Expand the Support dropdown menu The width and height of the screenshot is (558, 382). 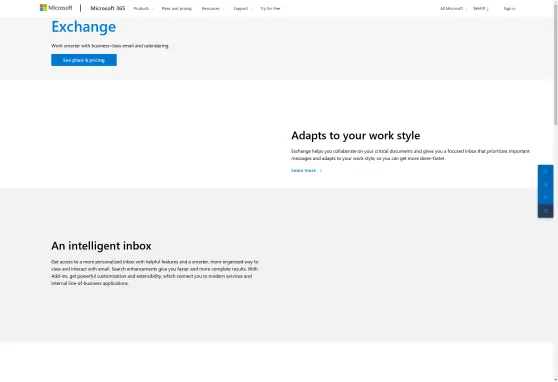pyautogui.click(x=243, y=9)
